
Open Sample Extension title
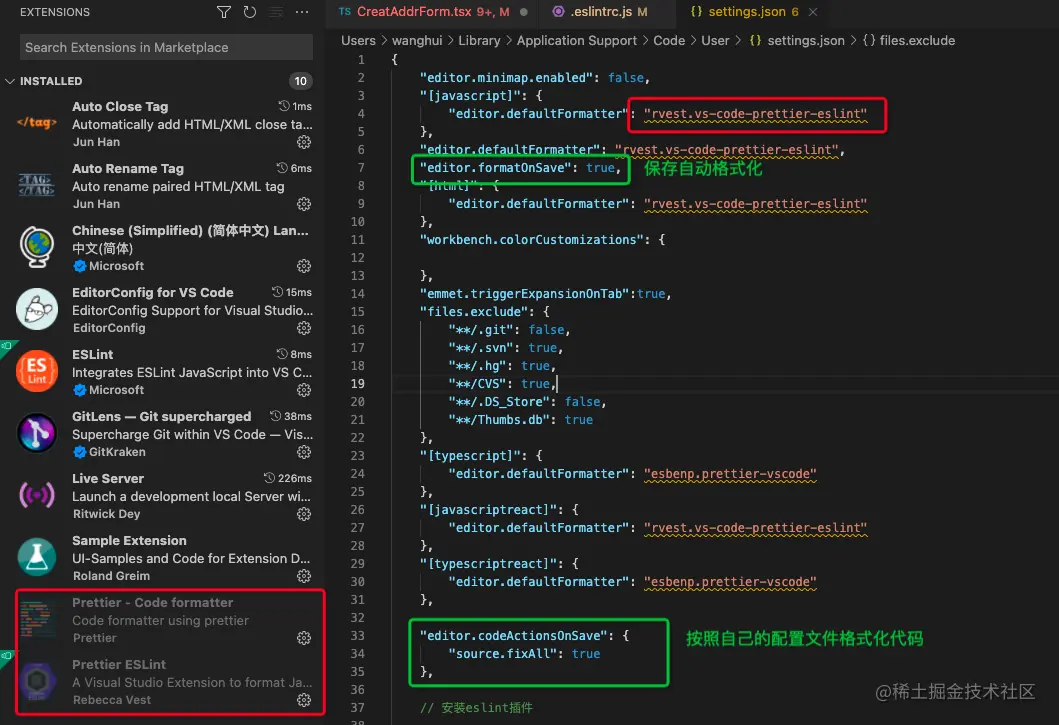point(129,541)
